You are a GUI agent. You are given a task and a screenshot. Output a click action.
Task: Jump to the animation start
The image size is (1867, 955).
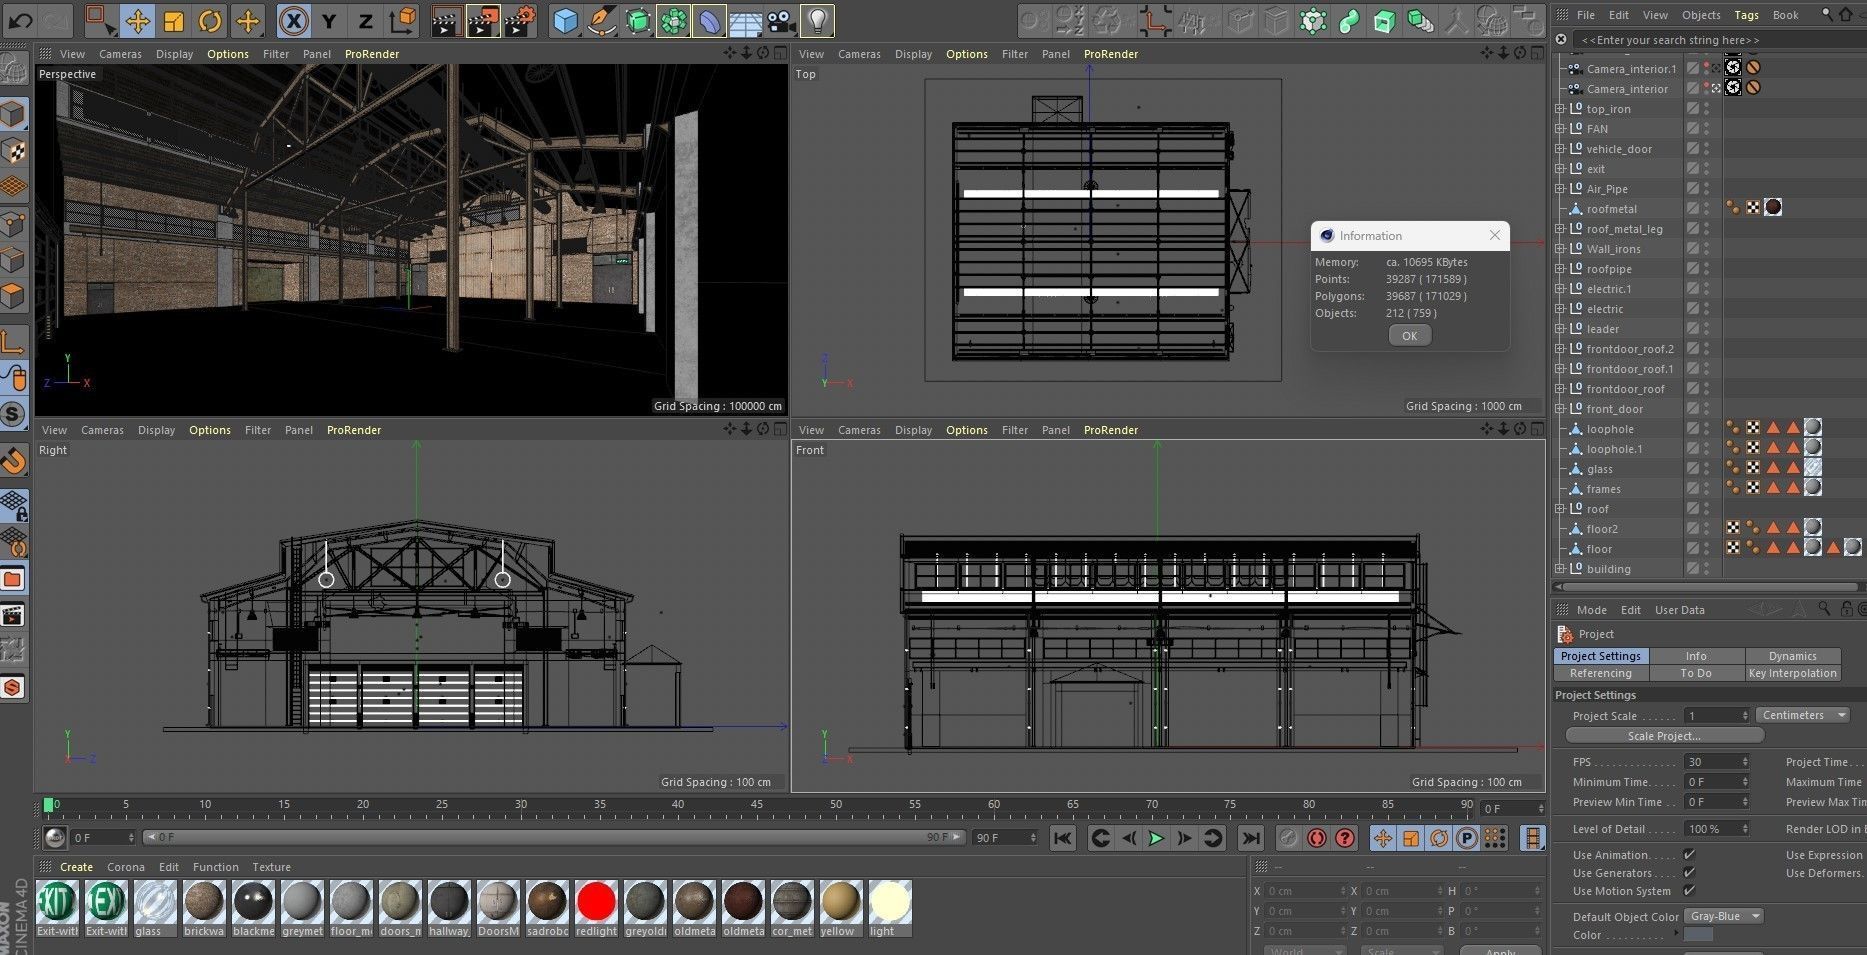1062,838
